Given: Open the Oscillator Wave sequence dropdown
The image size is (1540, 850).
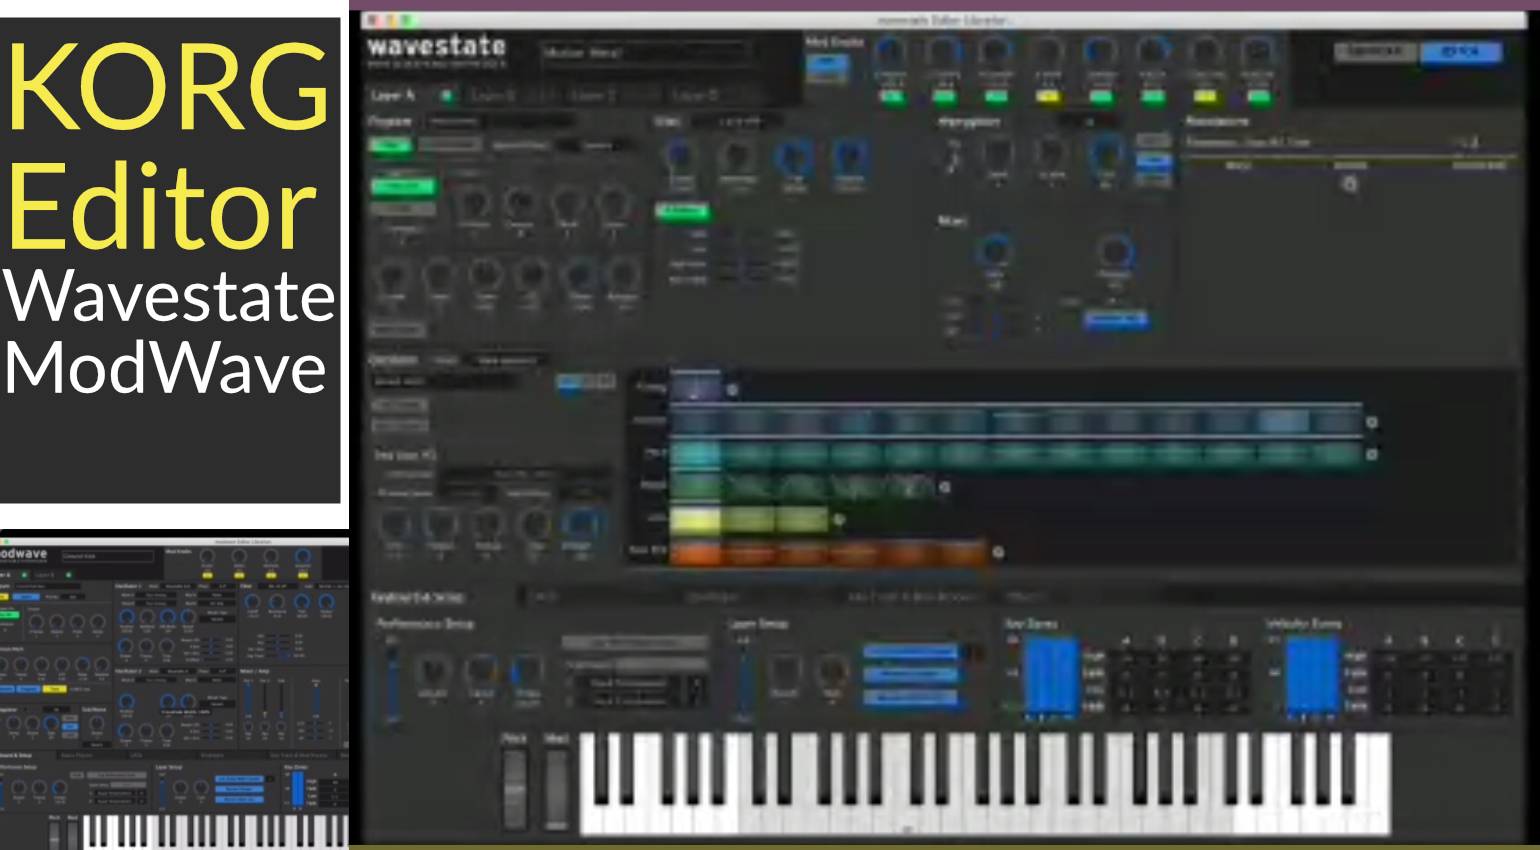Looking at the screenshot, I should [x=509, y=359].
